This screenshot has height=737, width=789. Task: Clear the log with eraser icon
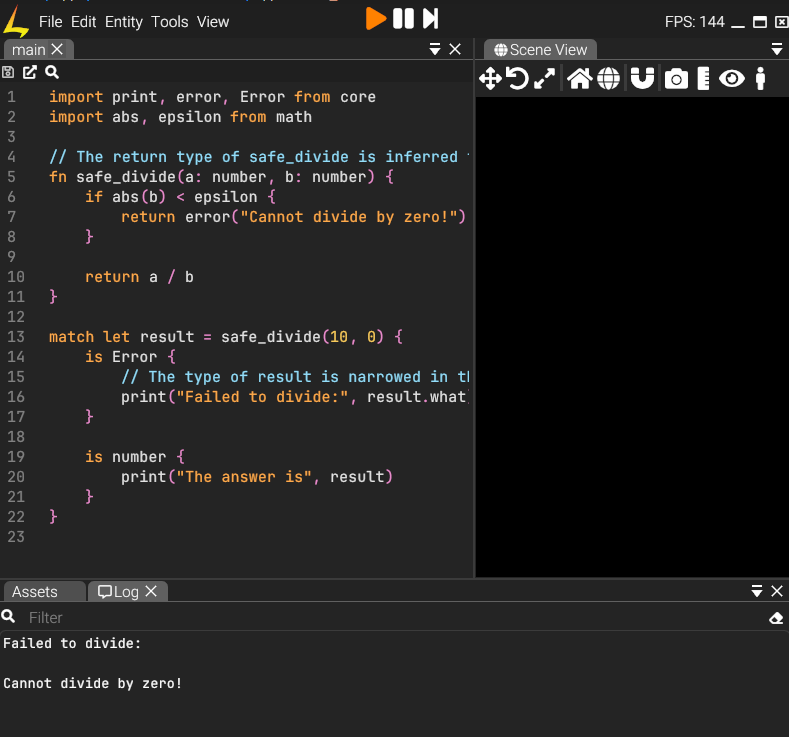(x=776, y=618)
